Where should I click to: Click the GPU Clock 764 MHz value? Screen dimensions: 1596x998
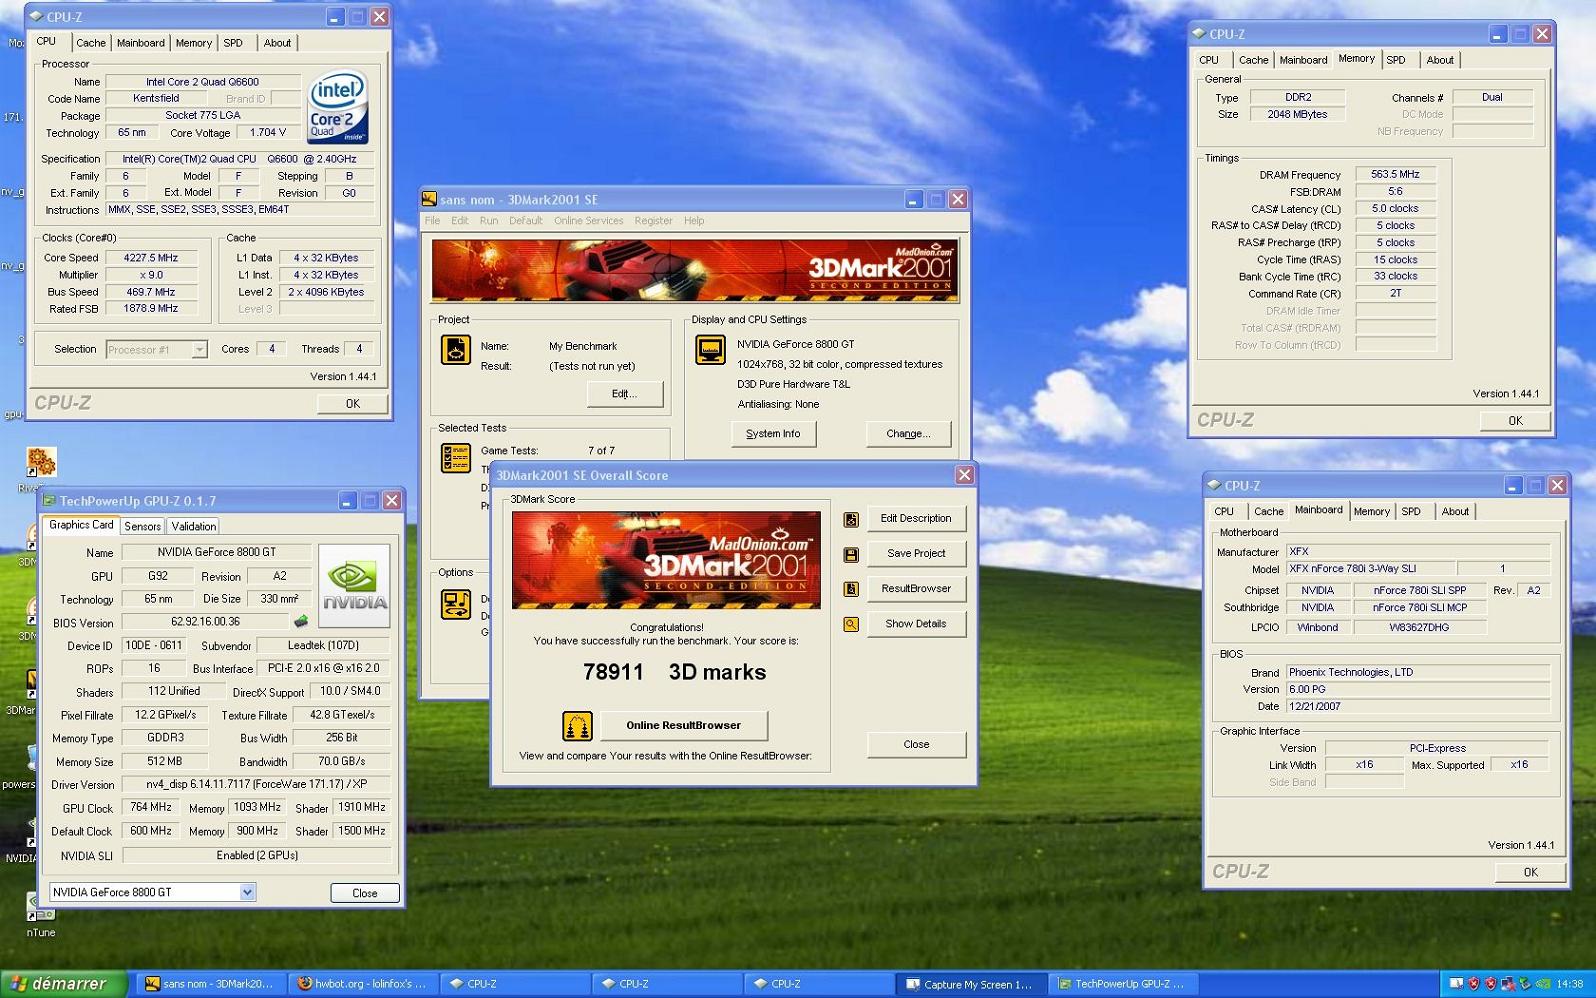151,808
